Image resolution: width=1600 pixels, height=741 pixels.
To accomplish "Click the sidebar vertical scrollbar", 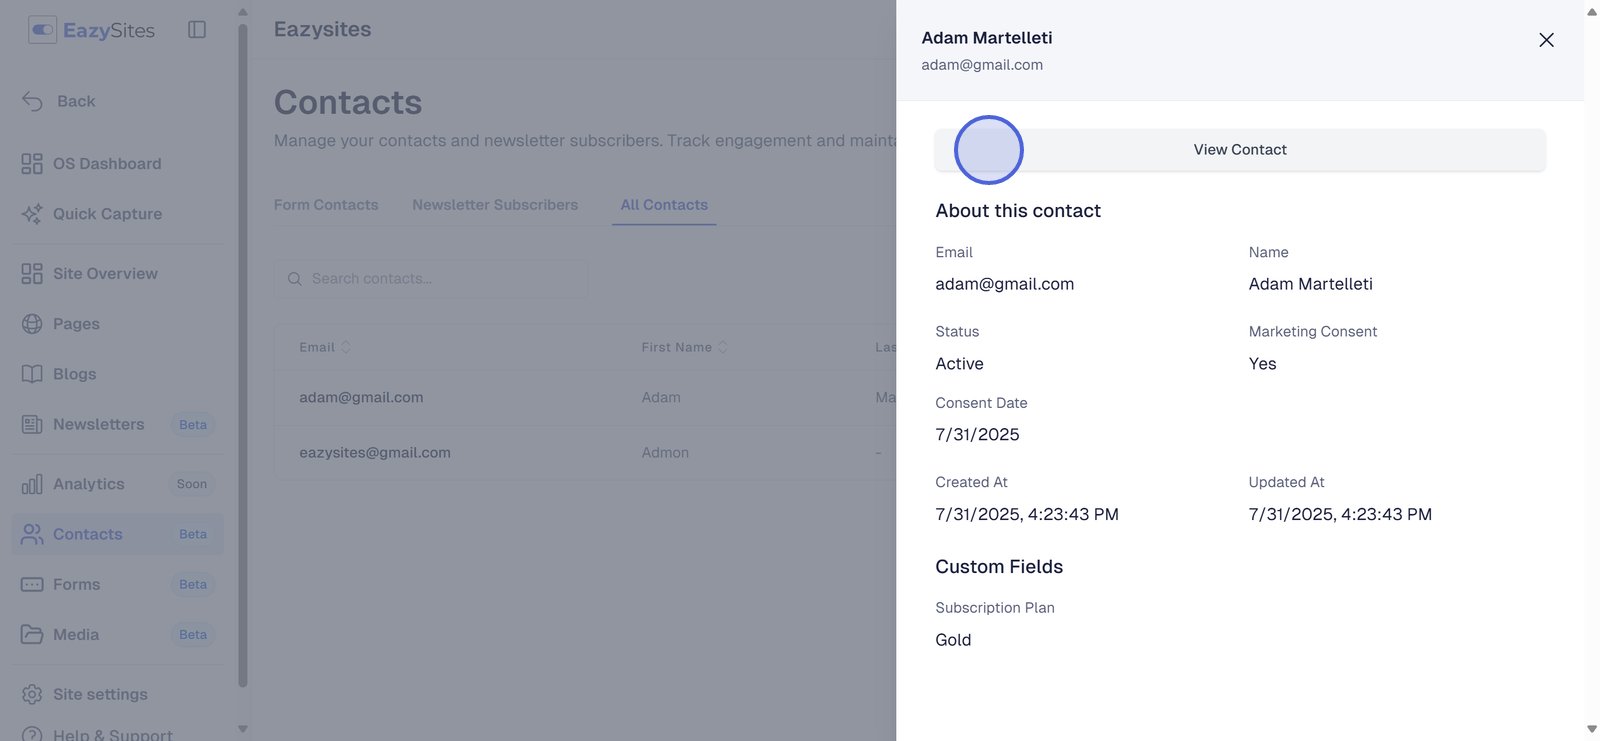I will point(242,350).
